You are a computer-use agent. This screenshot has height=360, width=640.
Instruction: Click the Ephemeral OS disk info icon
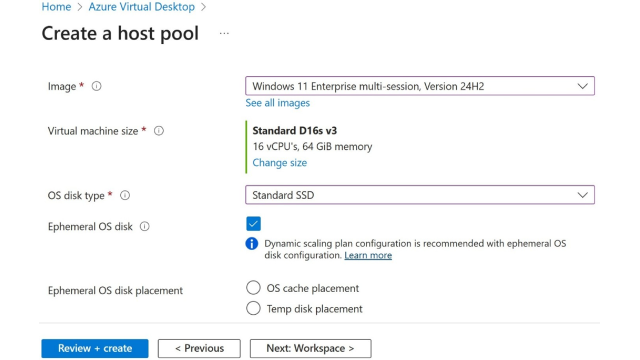144,226
